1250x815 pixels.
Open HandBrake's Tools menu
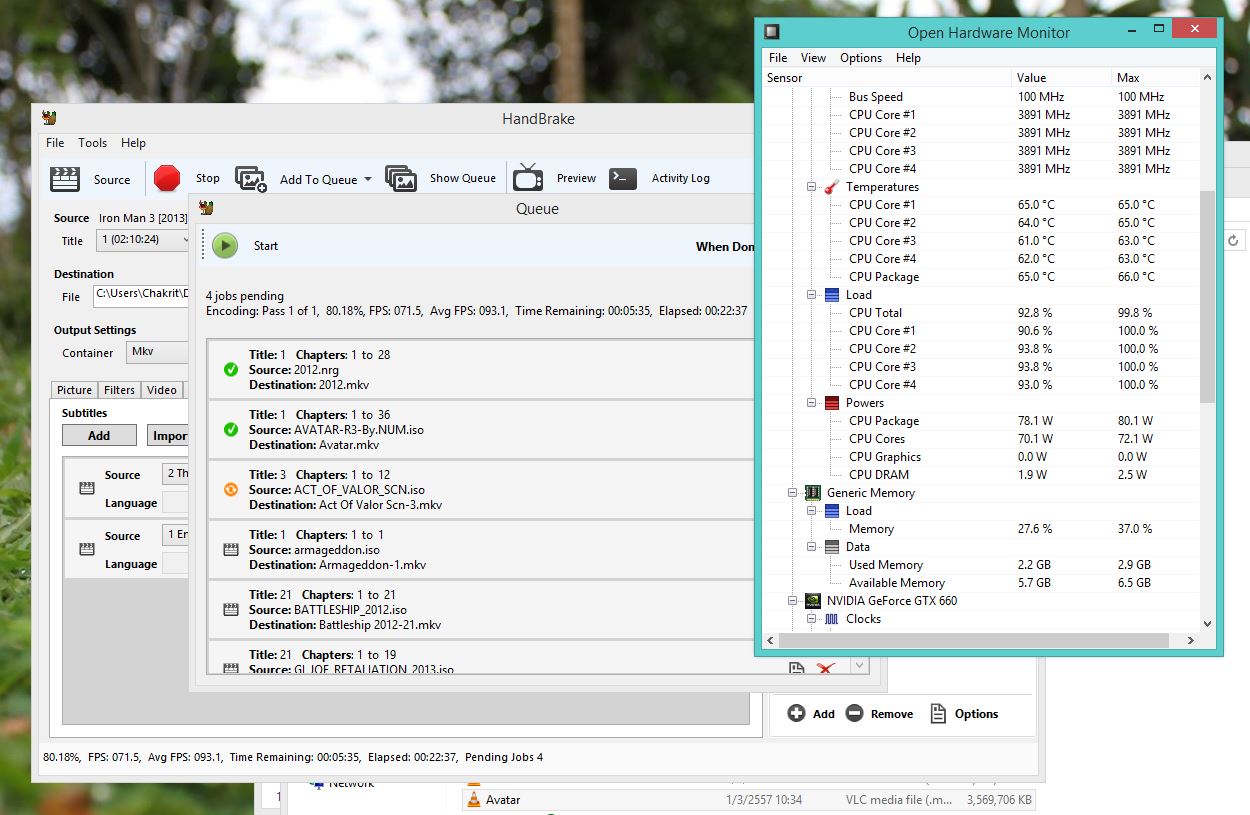coord(92,143)
